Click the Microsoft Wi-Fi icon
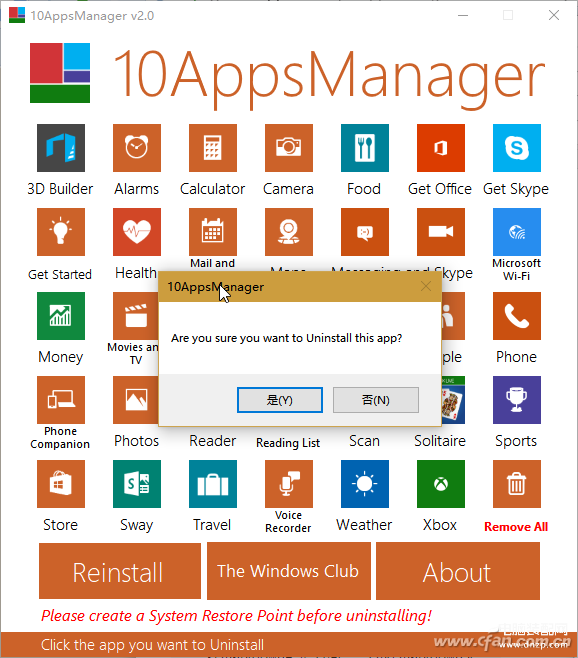This screenshot has width=578, height=658. pyautogui.click(x=517, y=232)
